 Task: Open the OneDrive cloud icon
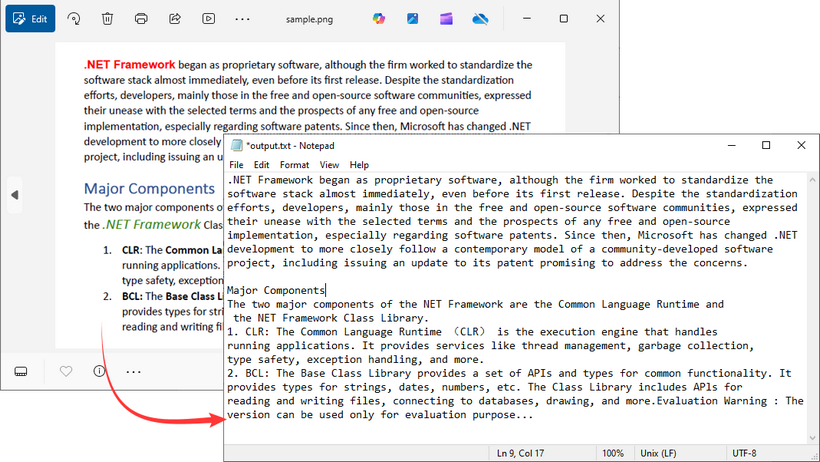[479, 19]
